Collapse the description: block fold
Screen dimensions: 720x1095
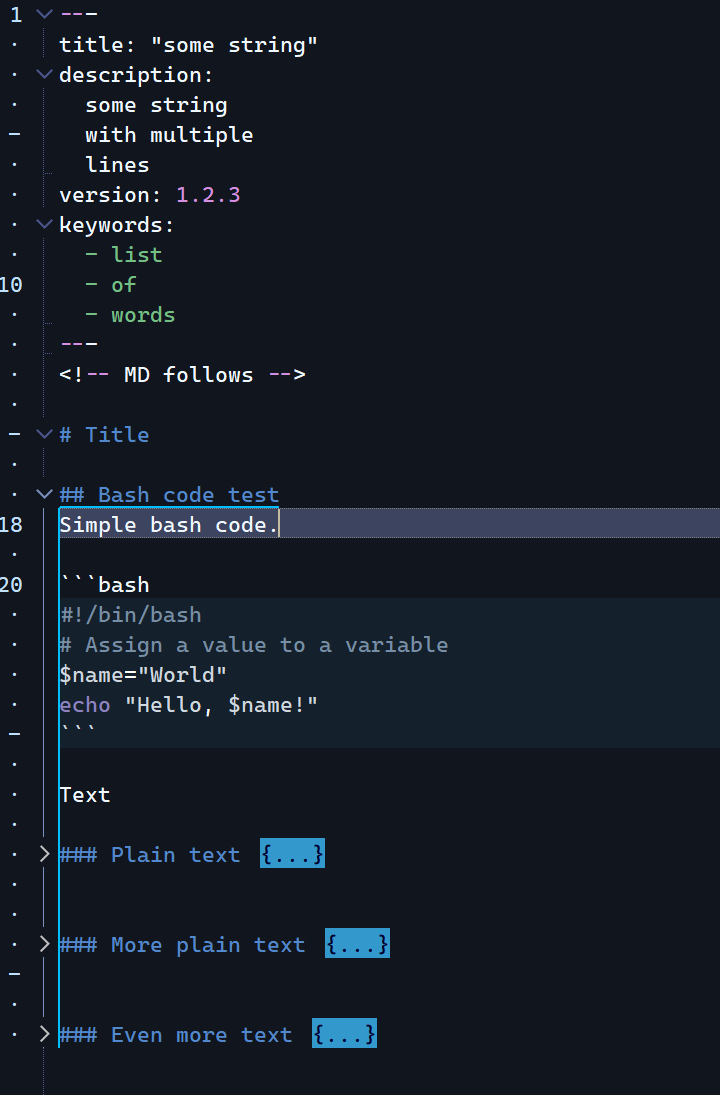click(44, 74)
